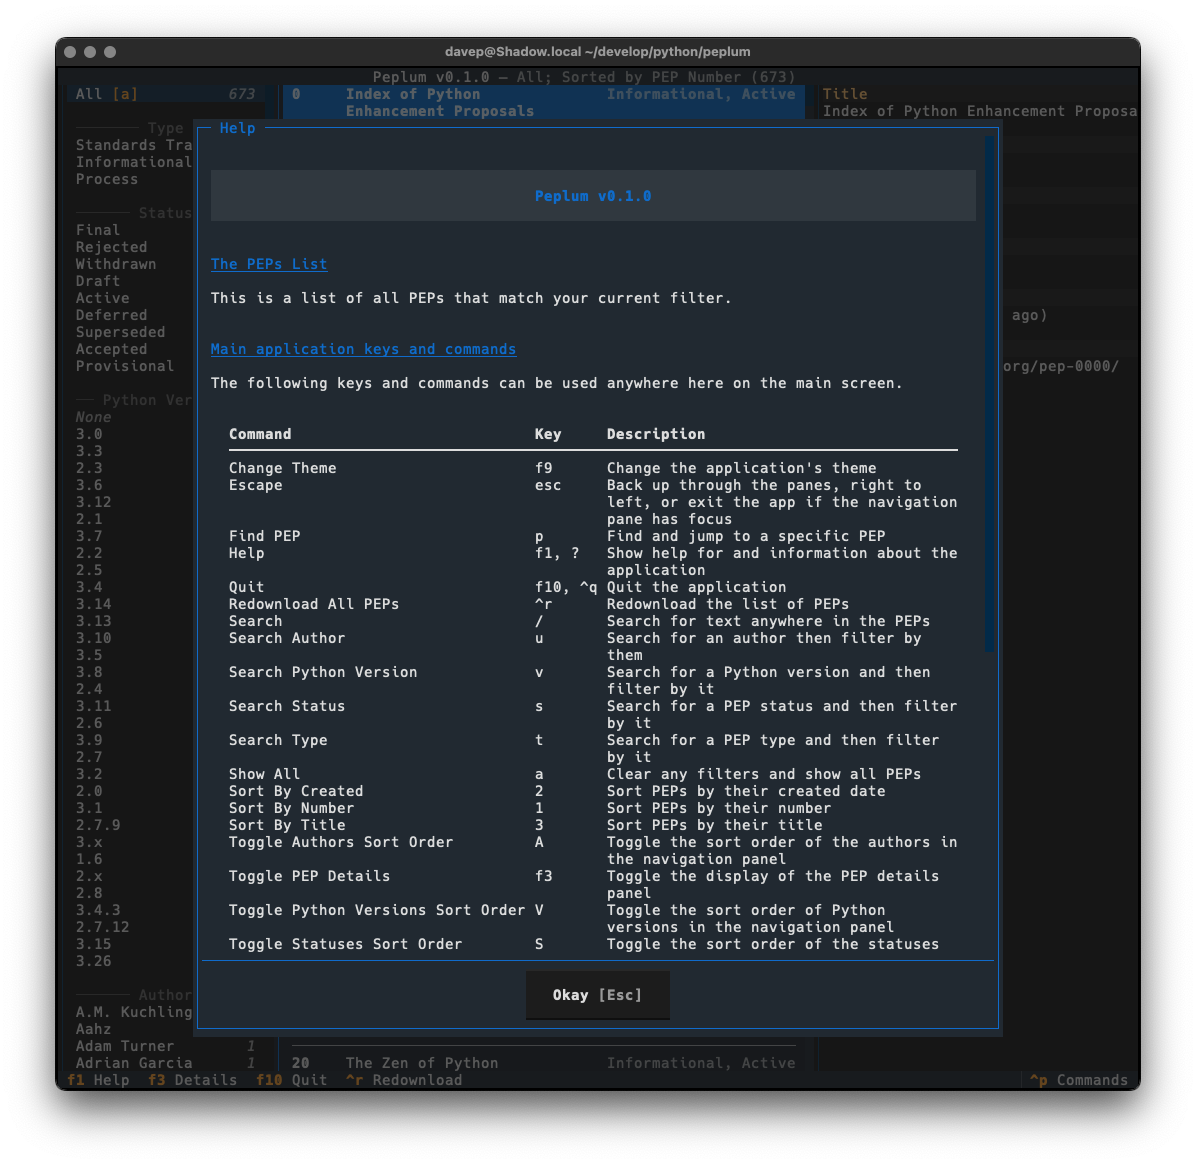The width and height of the screenshot is (1196, 1164).
Task: Collapse the Type section header
Action: click(166, 128)
